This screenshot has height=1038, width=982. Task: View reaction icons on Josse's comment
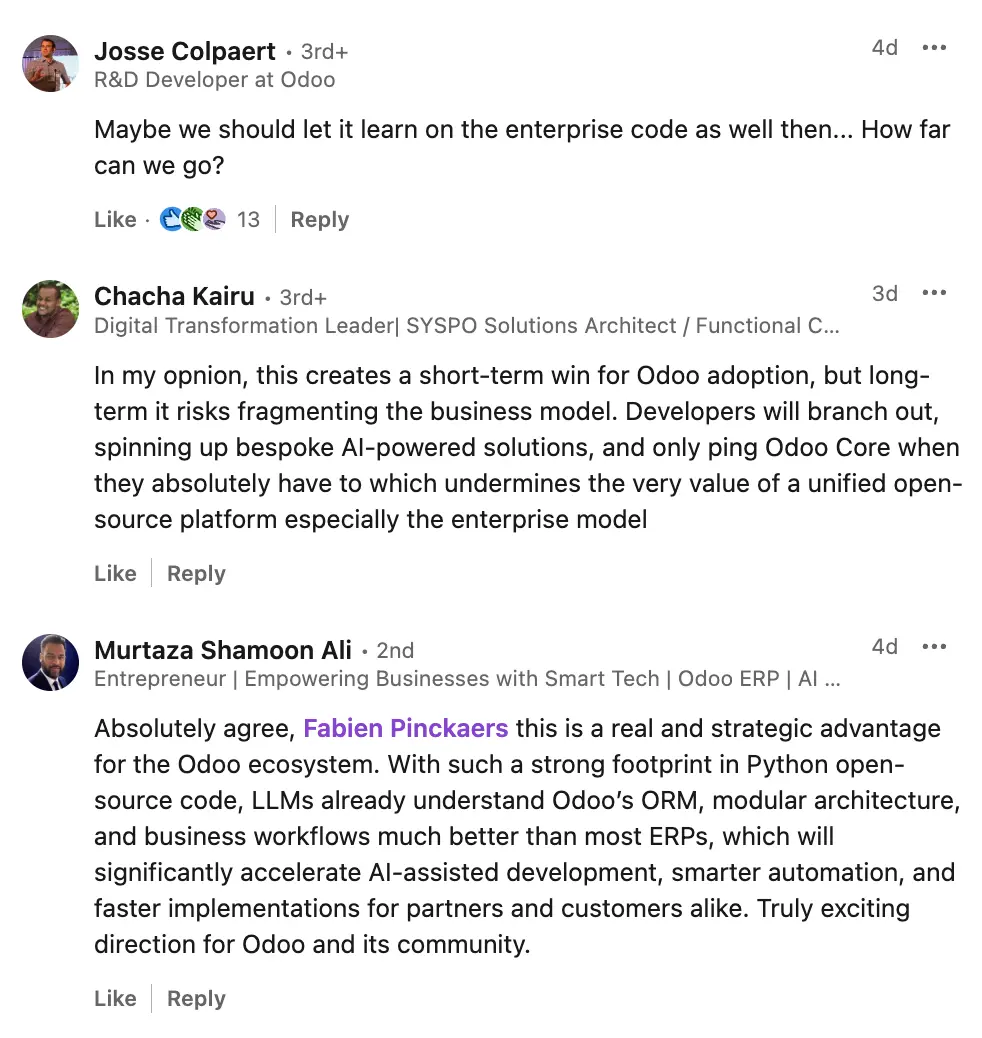pos(193,220)
